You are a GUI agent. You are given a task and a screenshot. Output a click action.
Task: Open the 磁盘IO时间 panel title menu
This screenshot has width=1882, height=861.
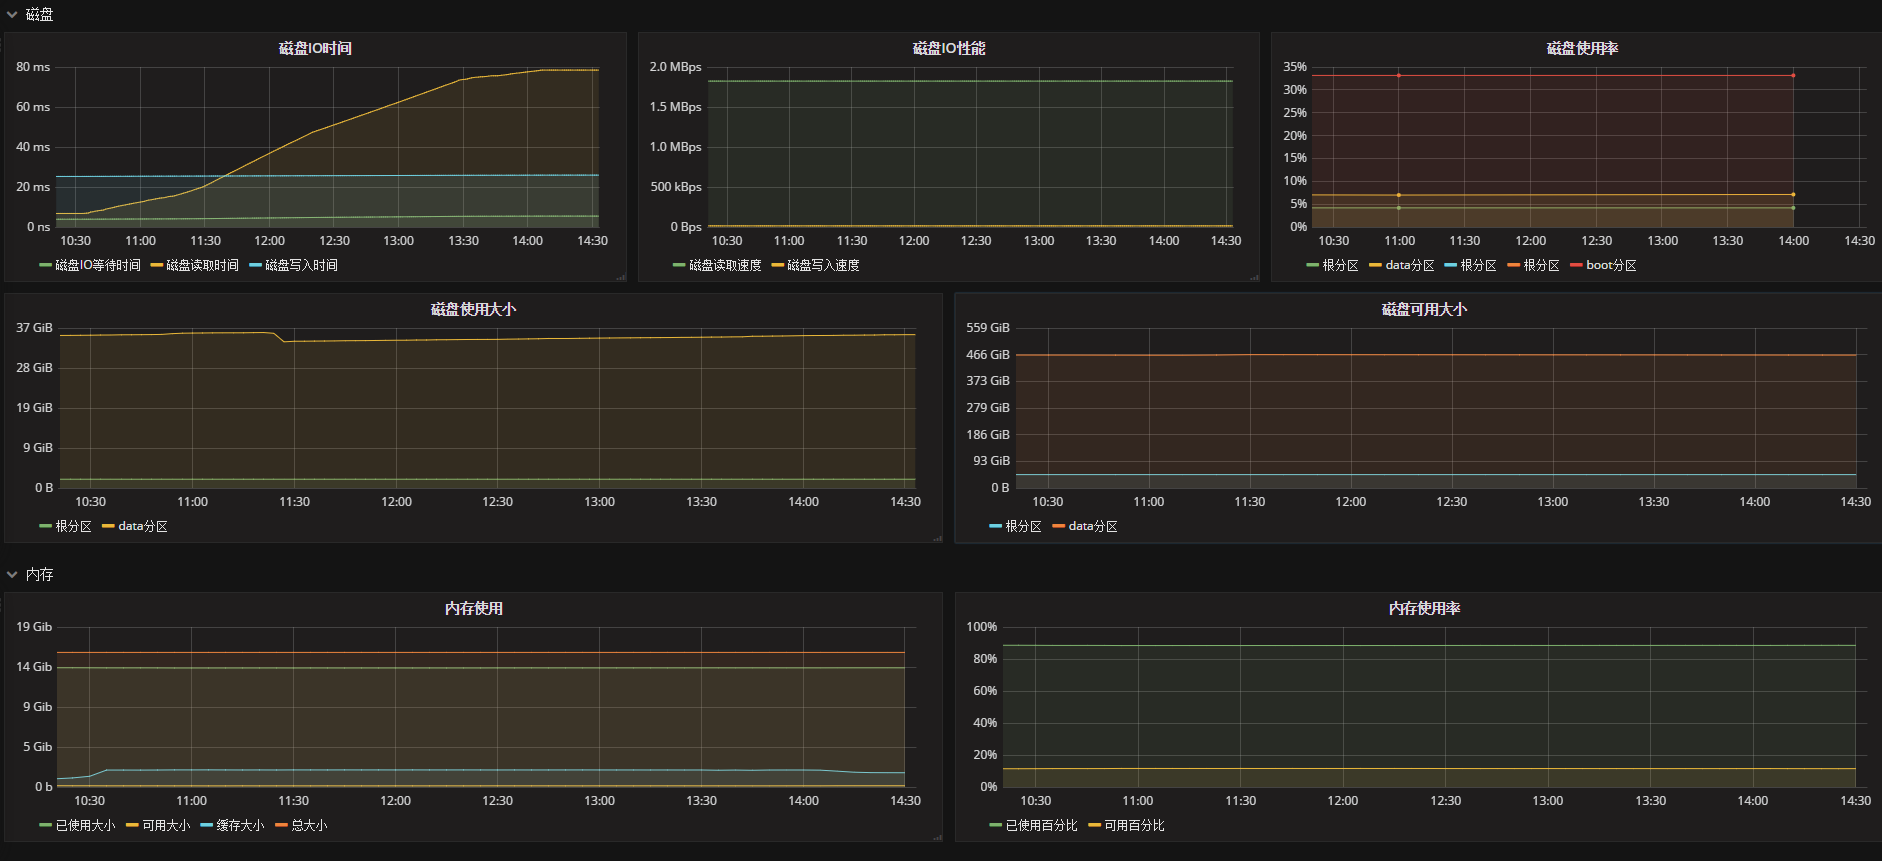pos(315,48)
